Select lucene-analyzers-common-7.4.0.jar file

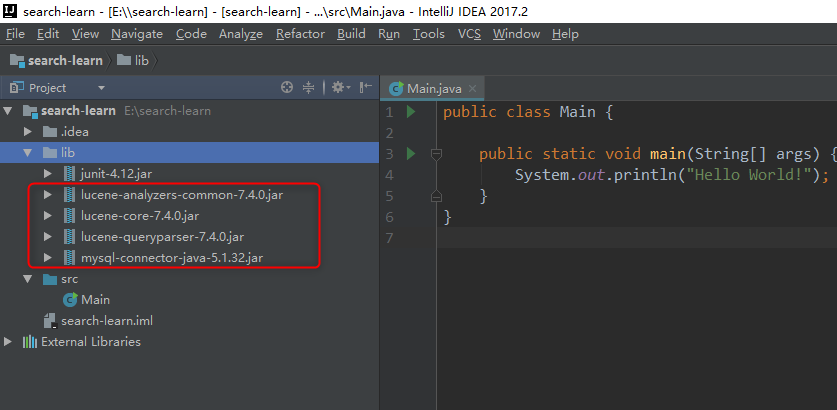pos(182,195)
